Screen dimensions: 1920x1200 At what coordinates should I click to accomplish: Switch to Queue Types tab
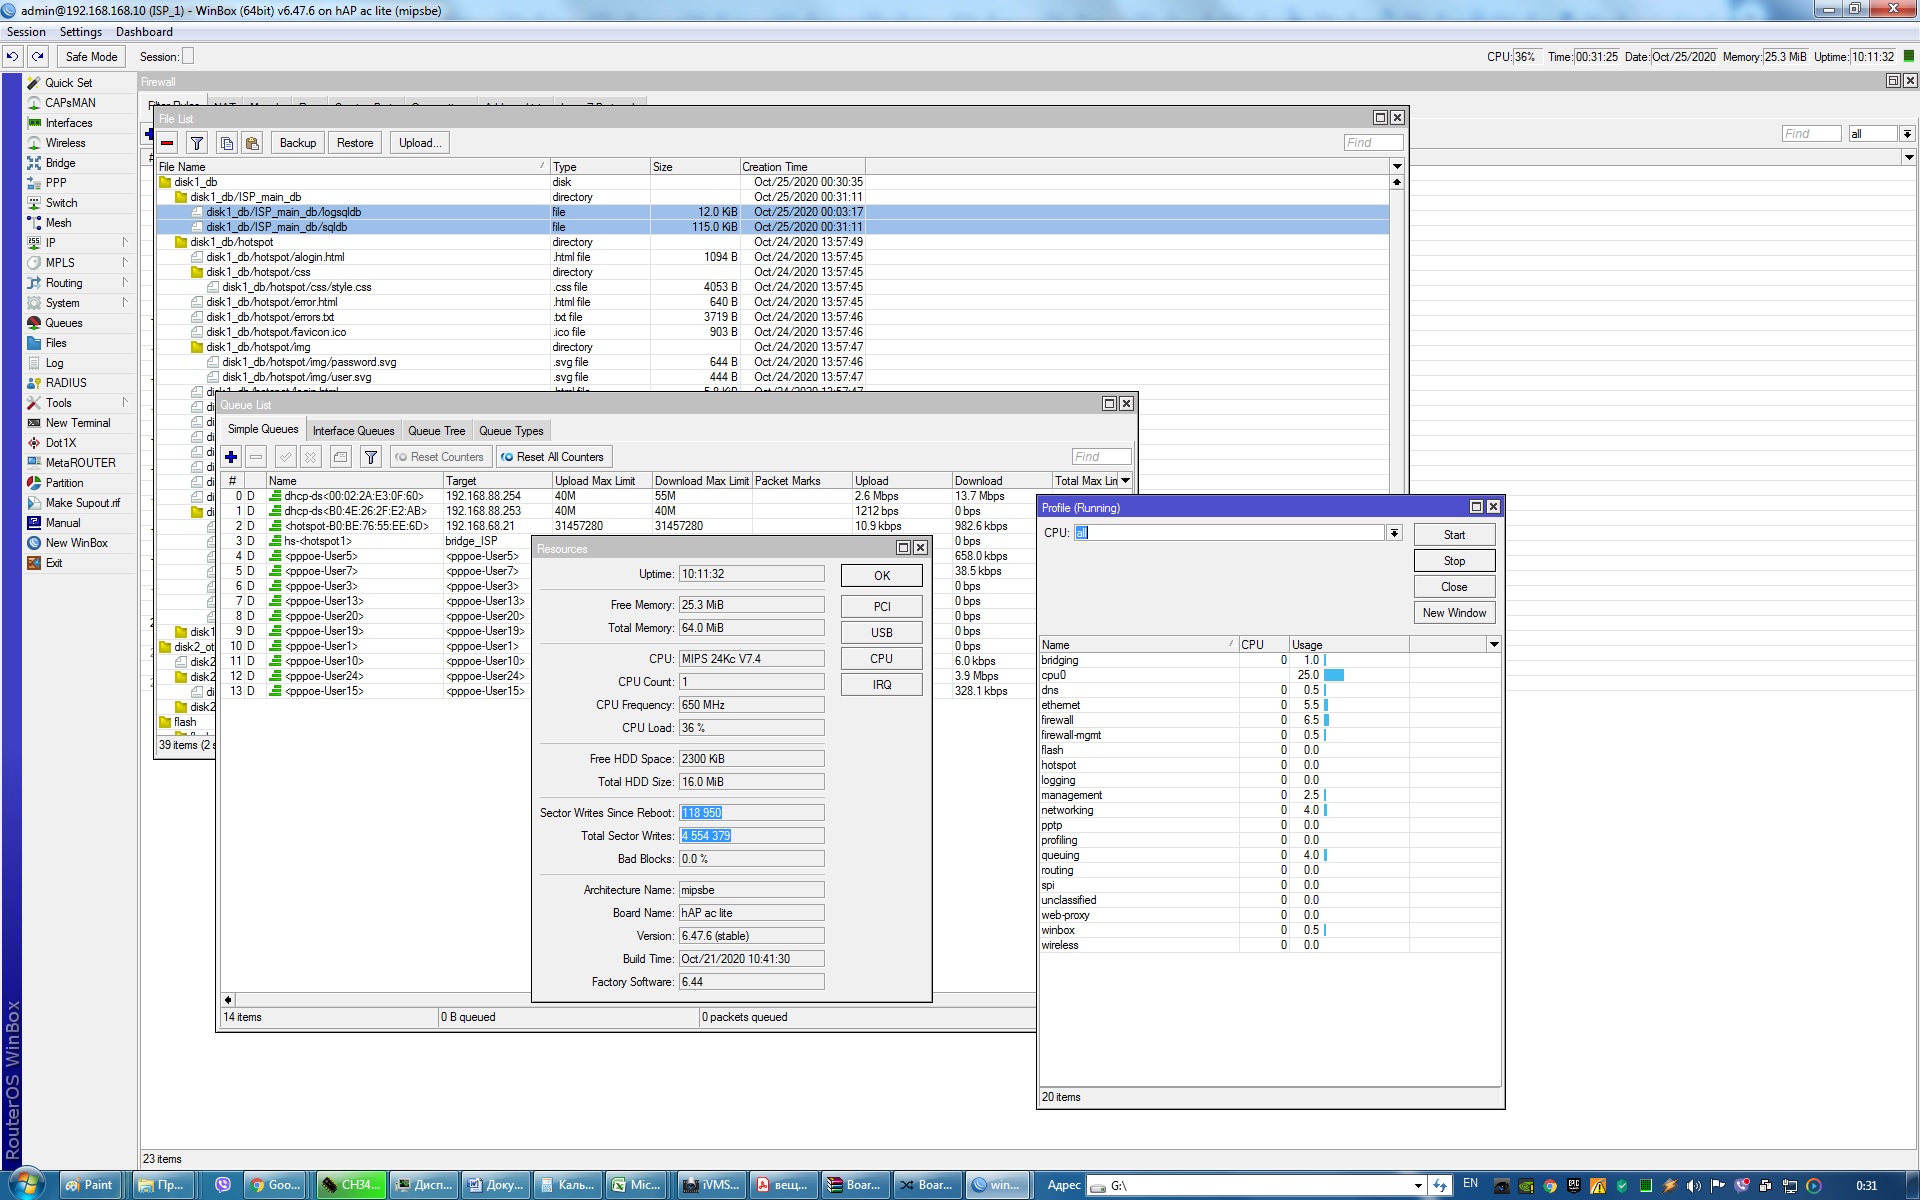(511, 431)
